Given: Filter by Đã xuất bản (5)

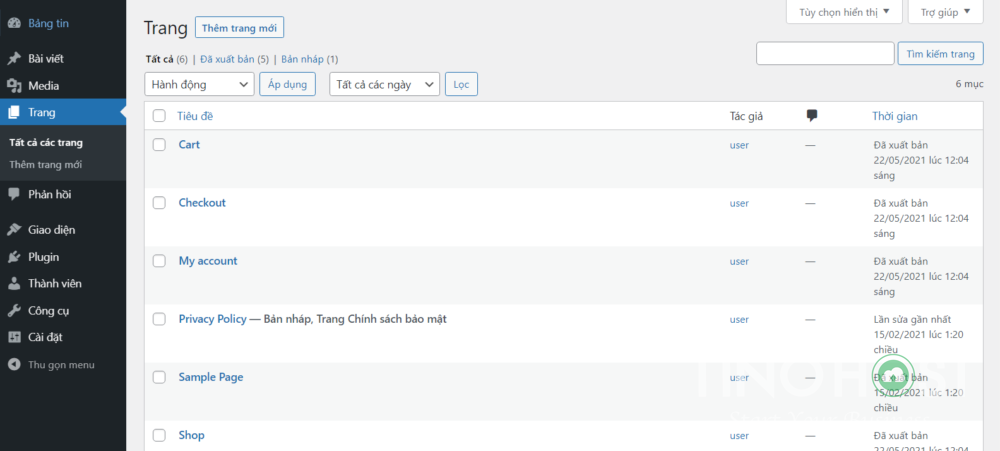Looking at the screenshot, I should [235, 59].
